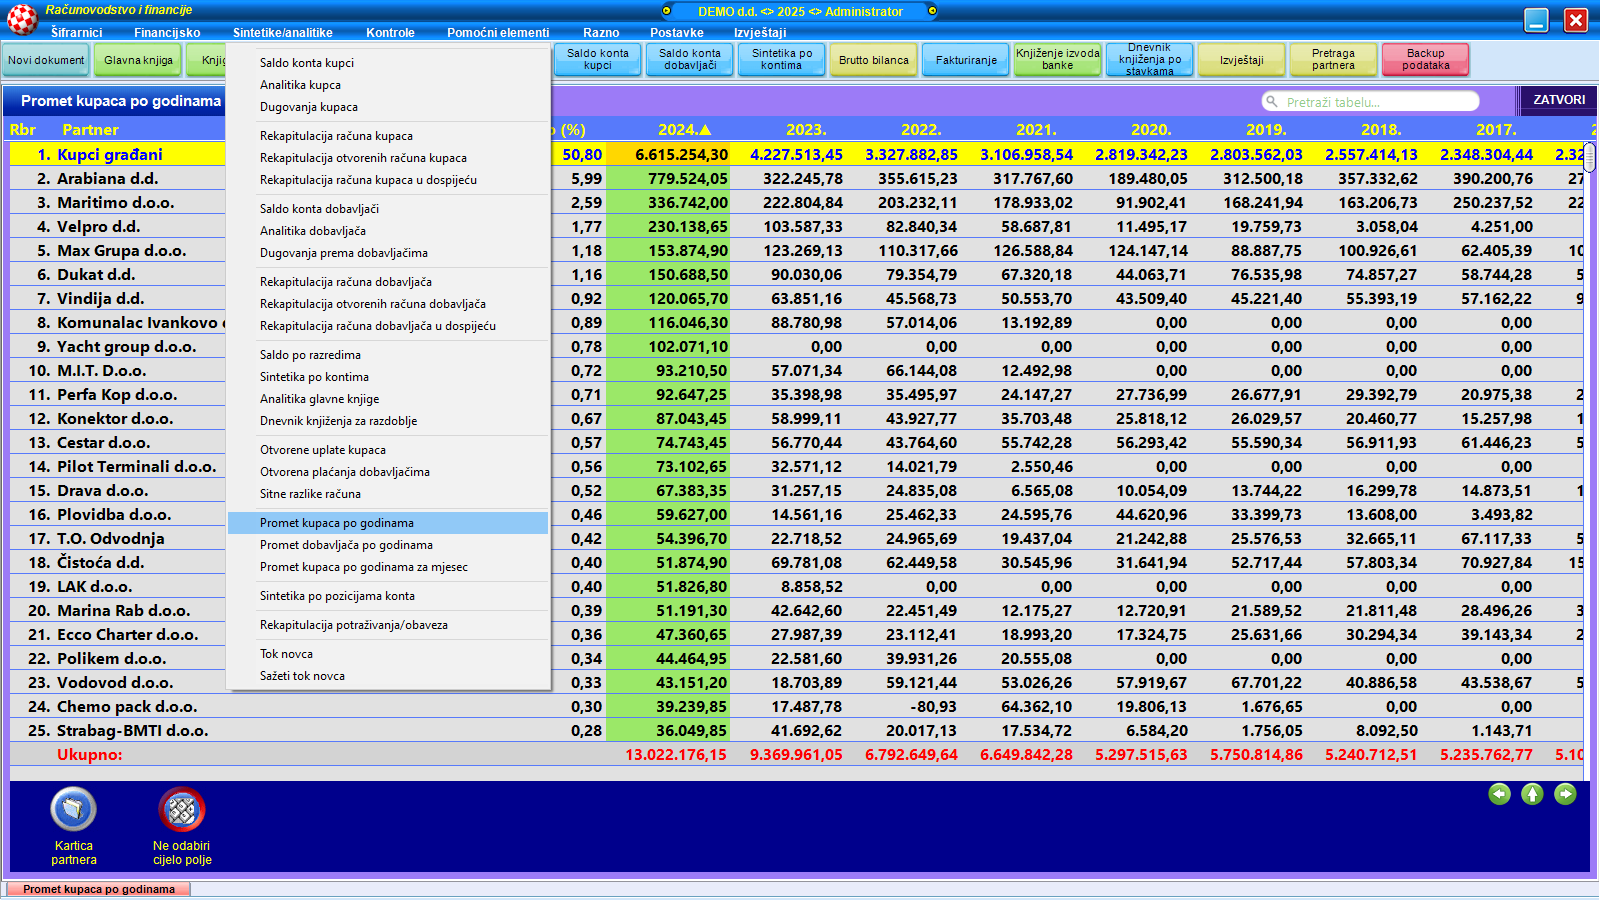Click the ZATVORI button
Image resolution: width=1600 pixels, height=900 pixels.
pyautogui.click(x=1558, y=100)
